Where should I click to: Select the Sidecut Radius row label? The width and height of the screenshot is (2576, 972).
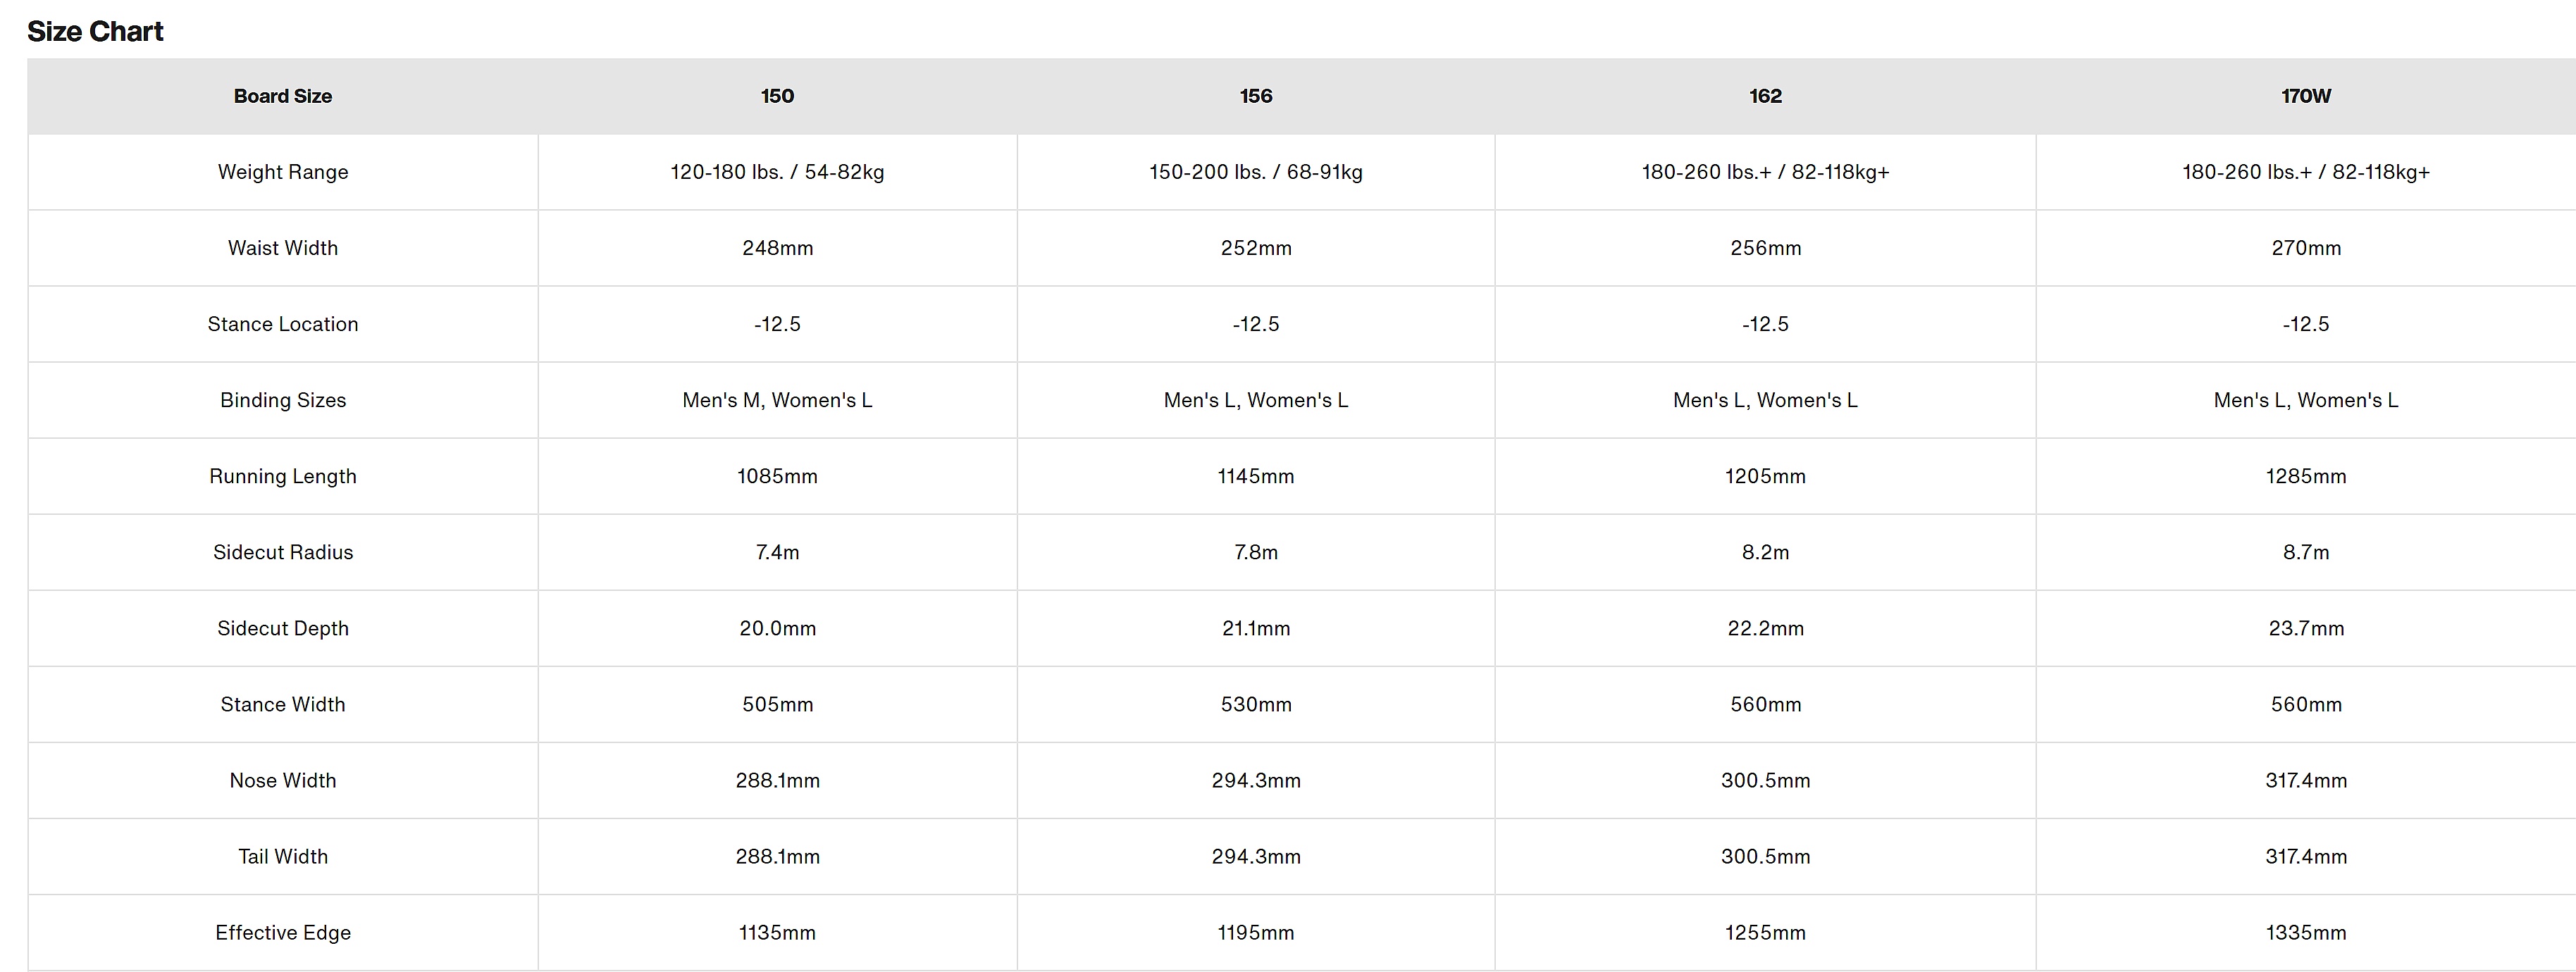click(283, 552)
